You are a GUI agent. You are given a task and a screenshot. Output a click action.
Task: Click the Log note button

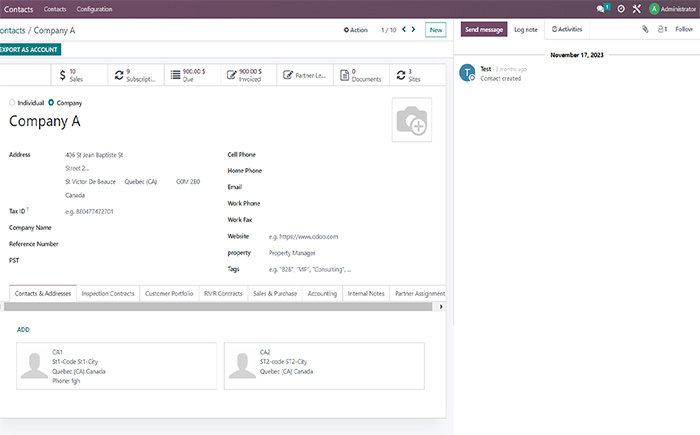coord(526,29)
